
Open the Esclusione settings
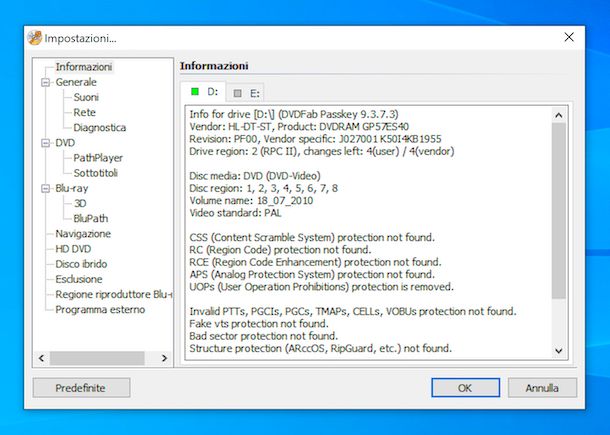coord(79,279)
